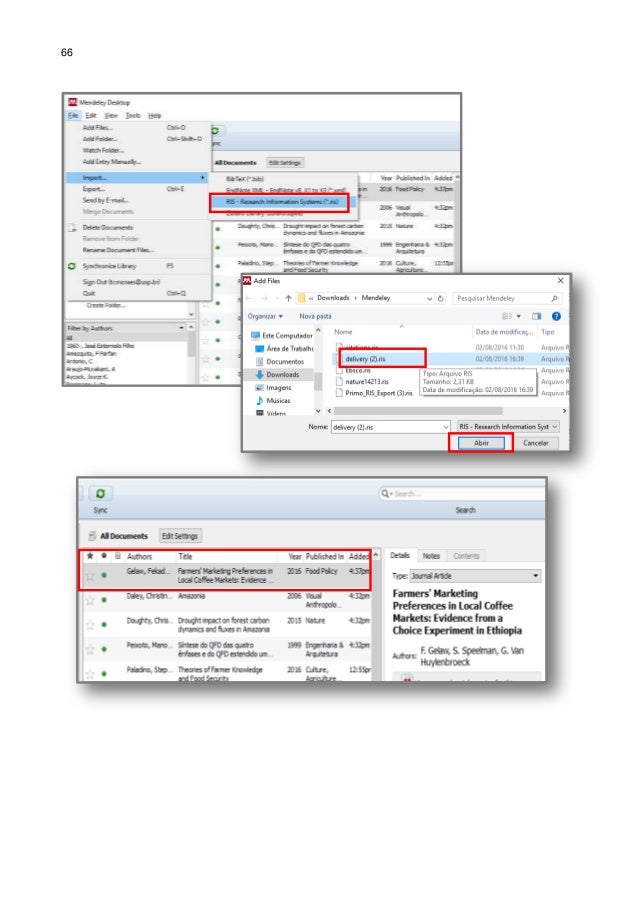Sort by the Data de modificaç... column header
The height and width of the screenshot is (903, 638).
coord(504,332)
